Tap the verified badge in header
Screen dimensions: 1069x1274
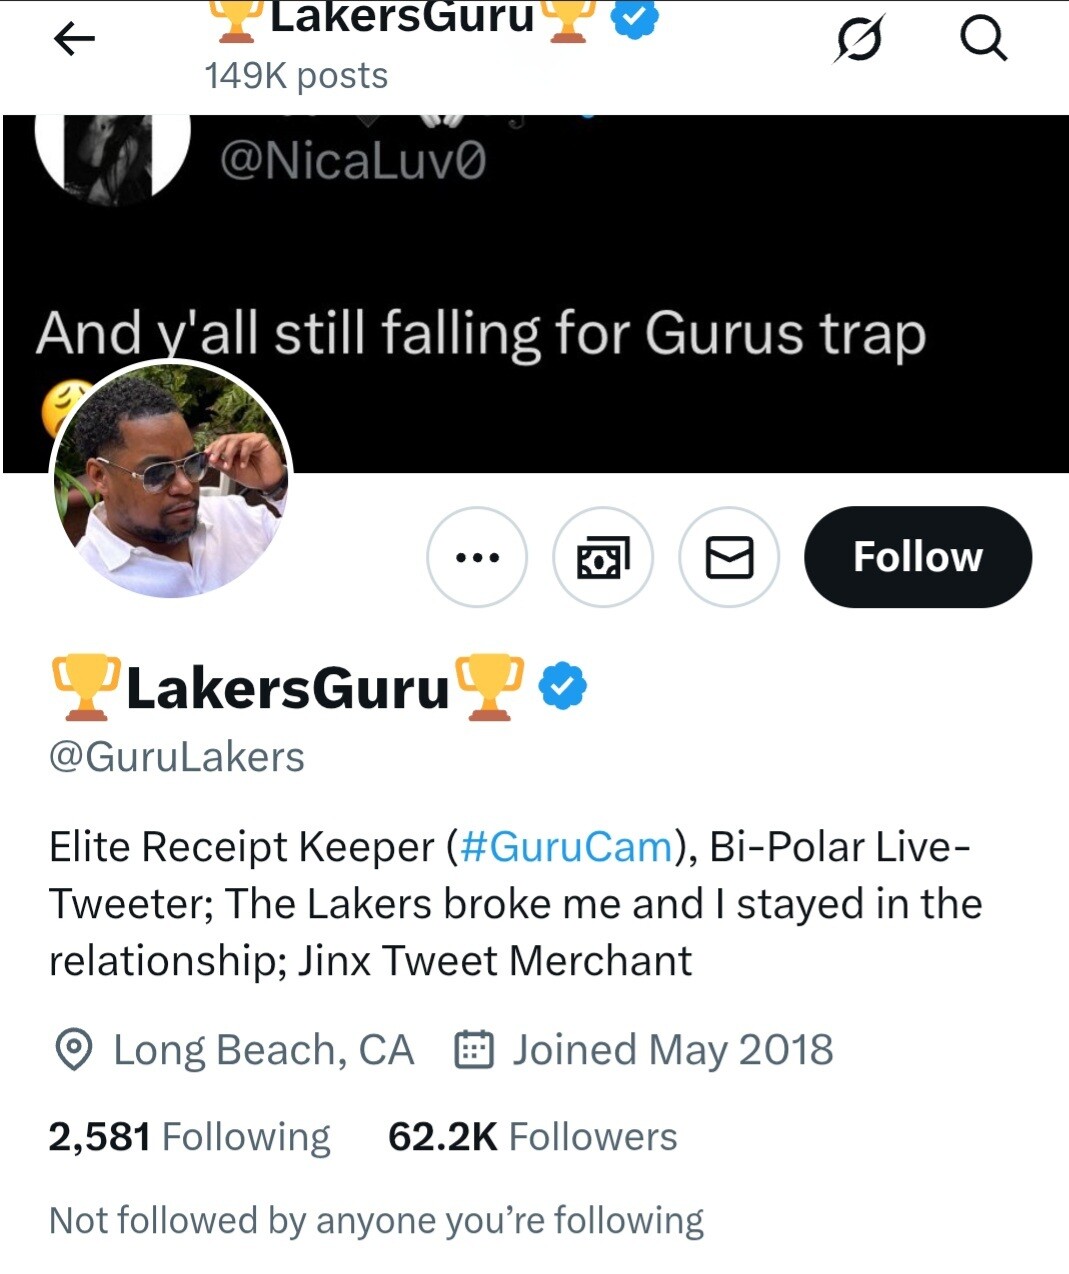click(x=634, y=18)
